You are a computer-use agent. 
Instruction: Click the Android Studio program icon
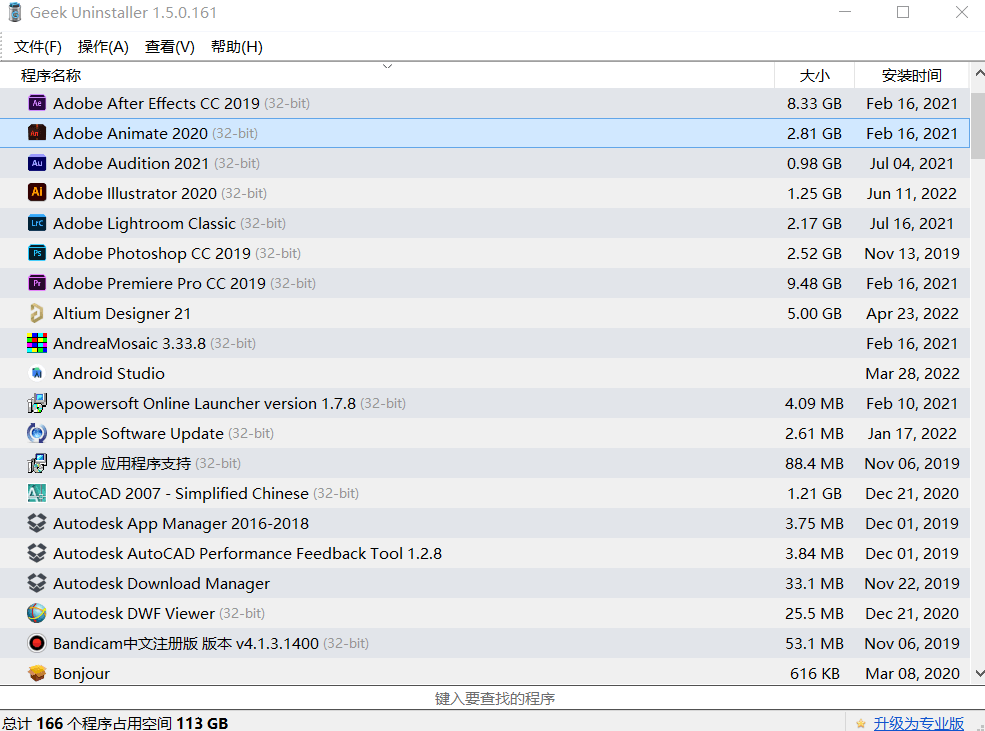pos(35,373)
